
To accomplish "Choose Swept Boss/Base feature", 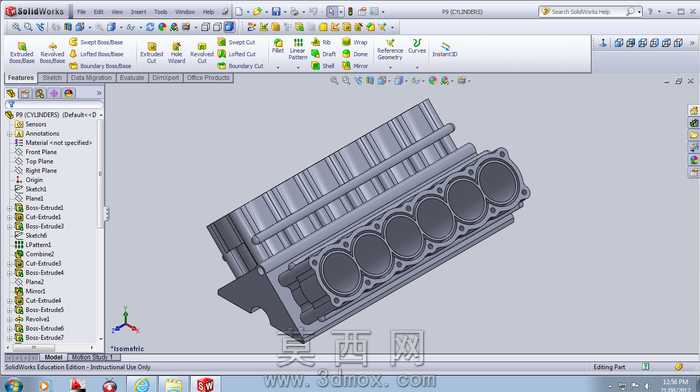I will [96, 42].
